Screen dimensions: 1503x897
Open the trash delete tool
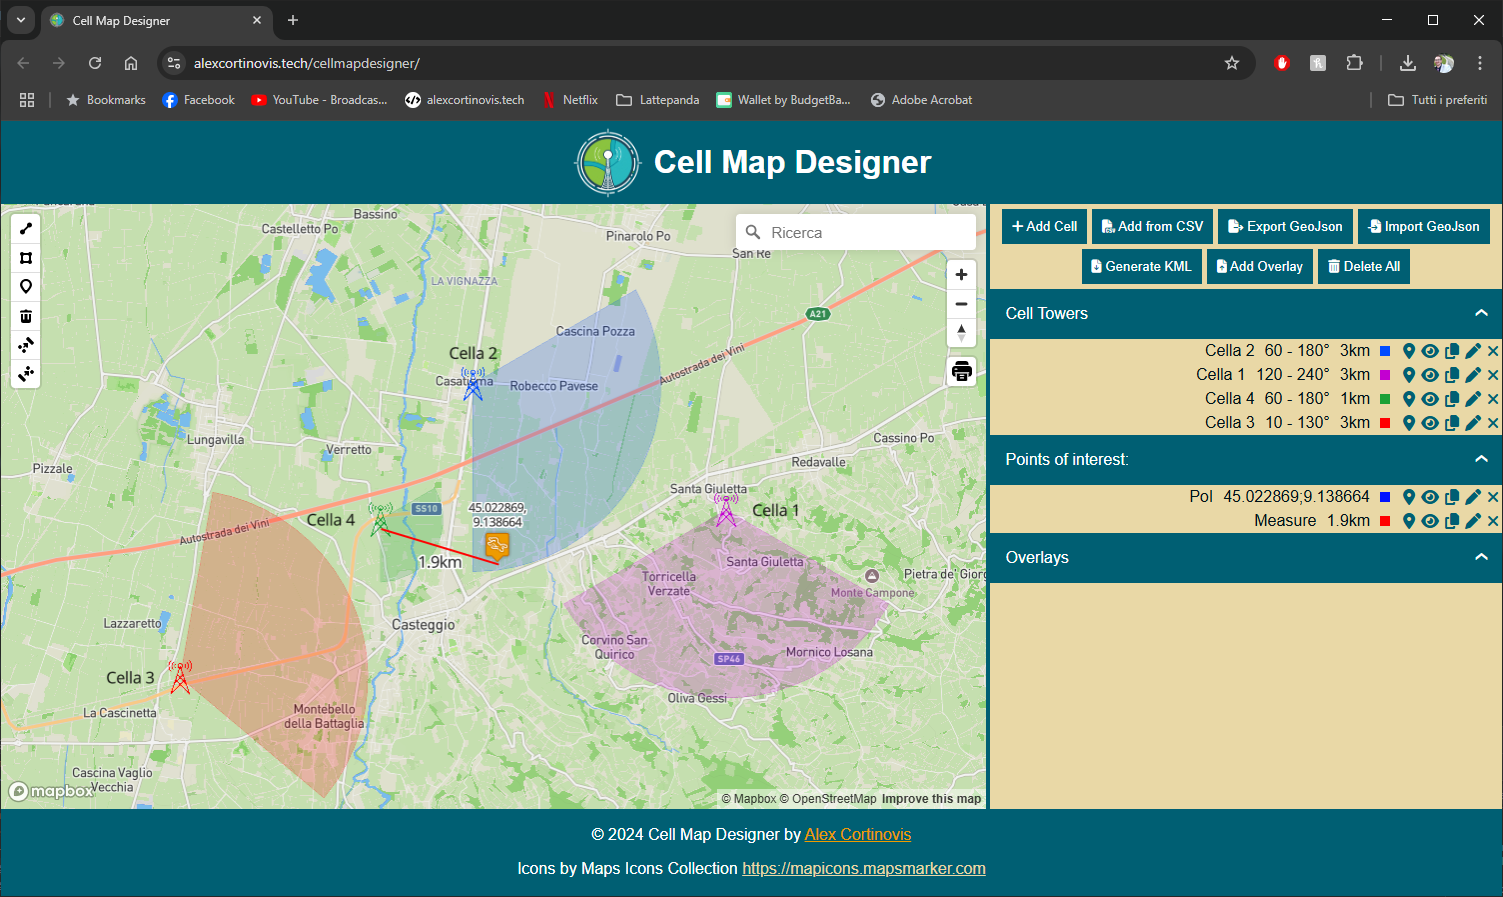(x=25, y=315)
